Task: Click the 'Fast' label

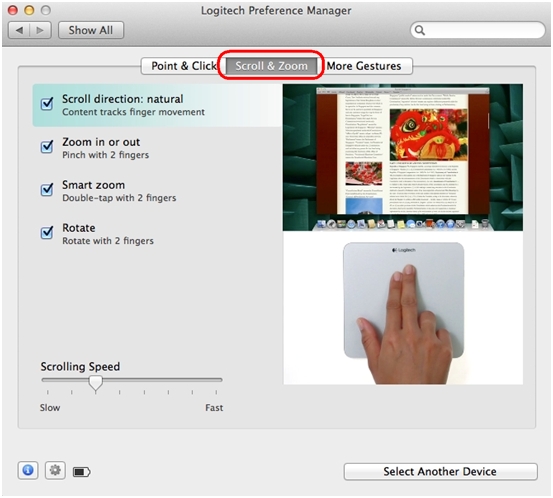Action: click(214, 408)
